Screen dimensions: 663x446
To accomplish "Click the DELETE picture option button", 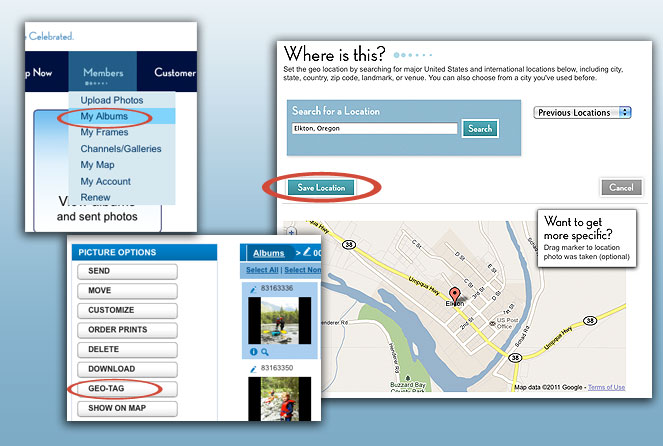I will click(127, 349).
